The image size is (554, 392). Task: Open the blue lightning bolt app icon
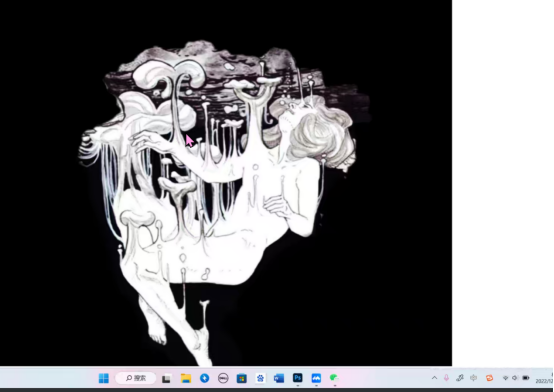pyautogui.click(x=205, y=378)
